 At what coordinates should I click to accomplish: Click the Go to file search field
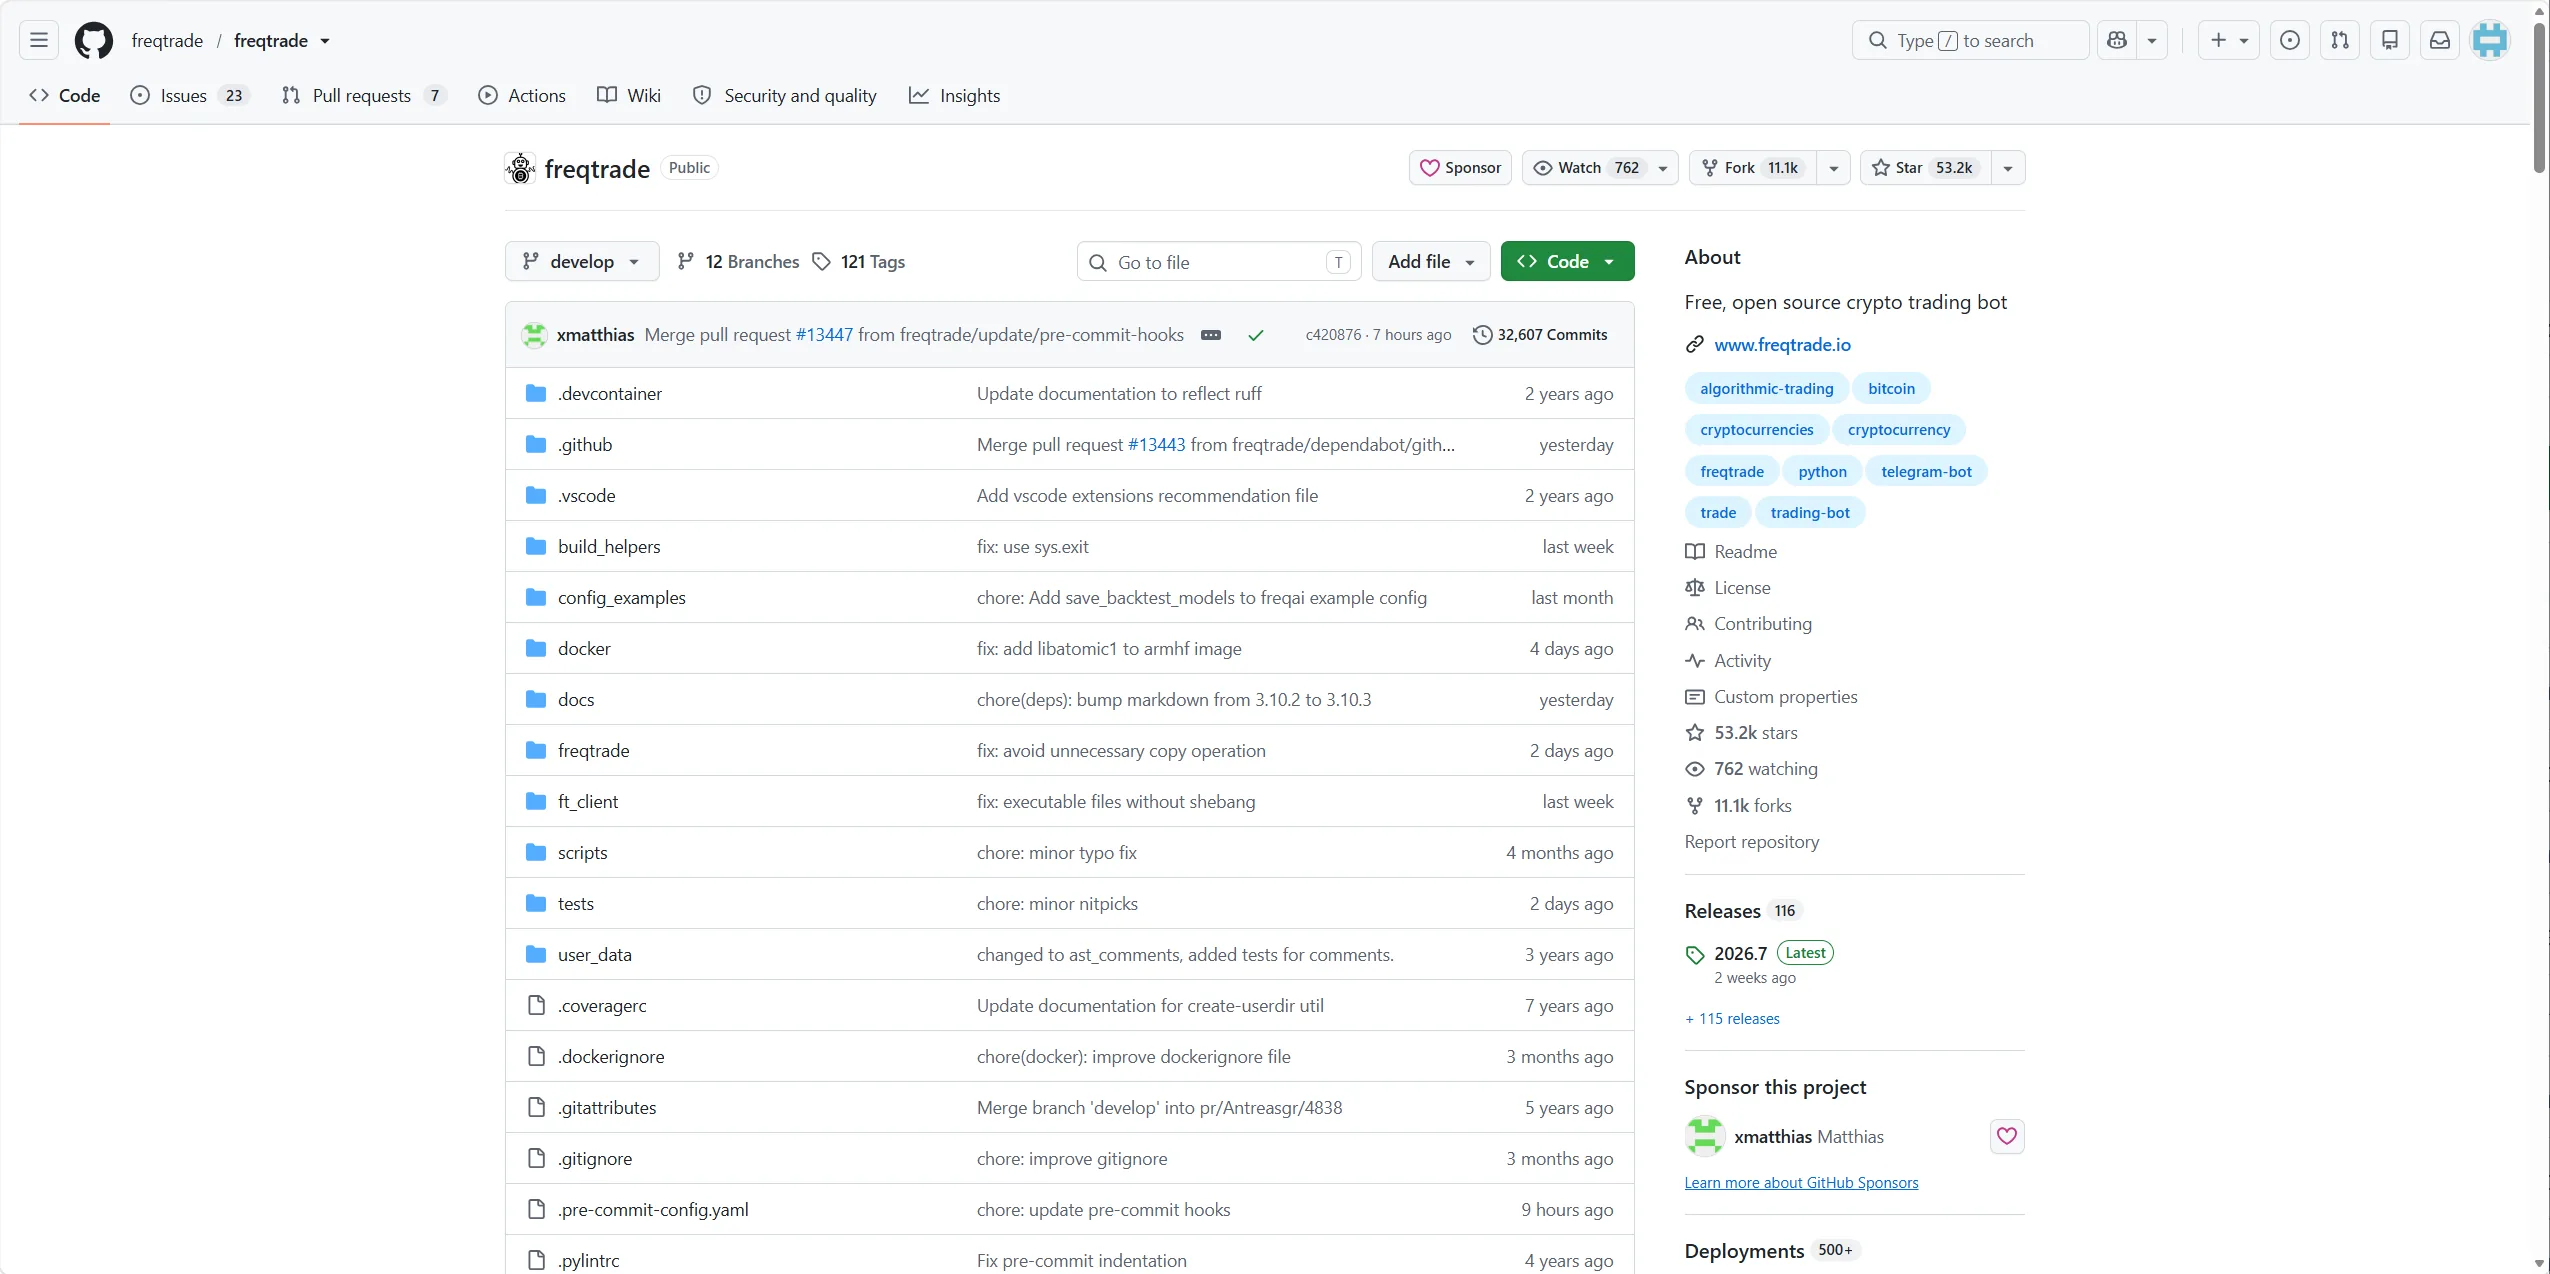click(1219, 261)
